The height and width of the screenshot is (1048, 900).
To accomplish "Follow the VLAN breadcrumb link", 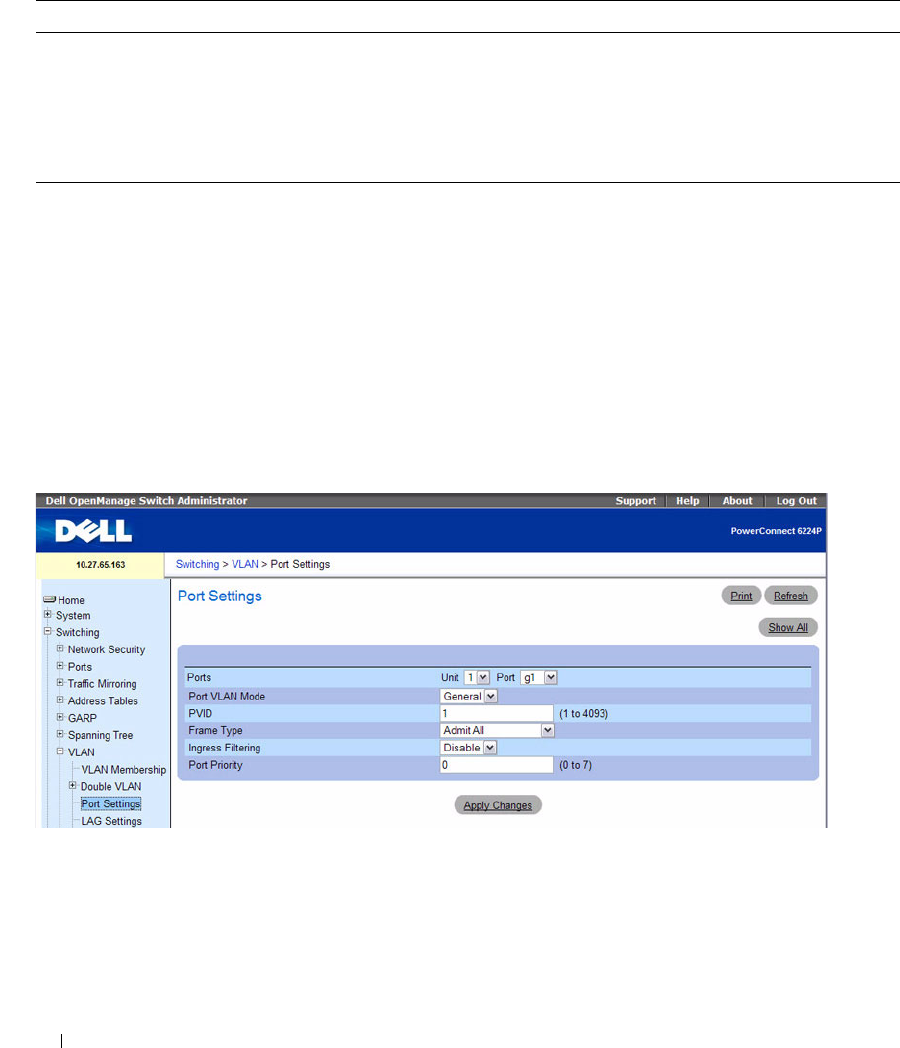I will 245,564.
